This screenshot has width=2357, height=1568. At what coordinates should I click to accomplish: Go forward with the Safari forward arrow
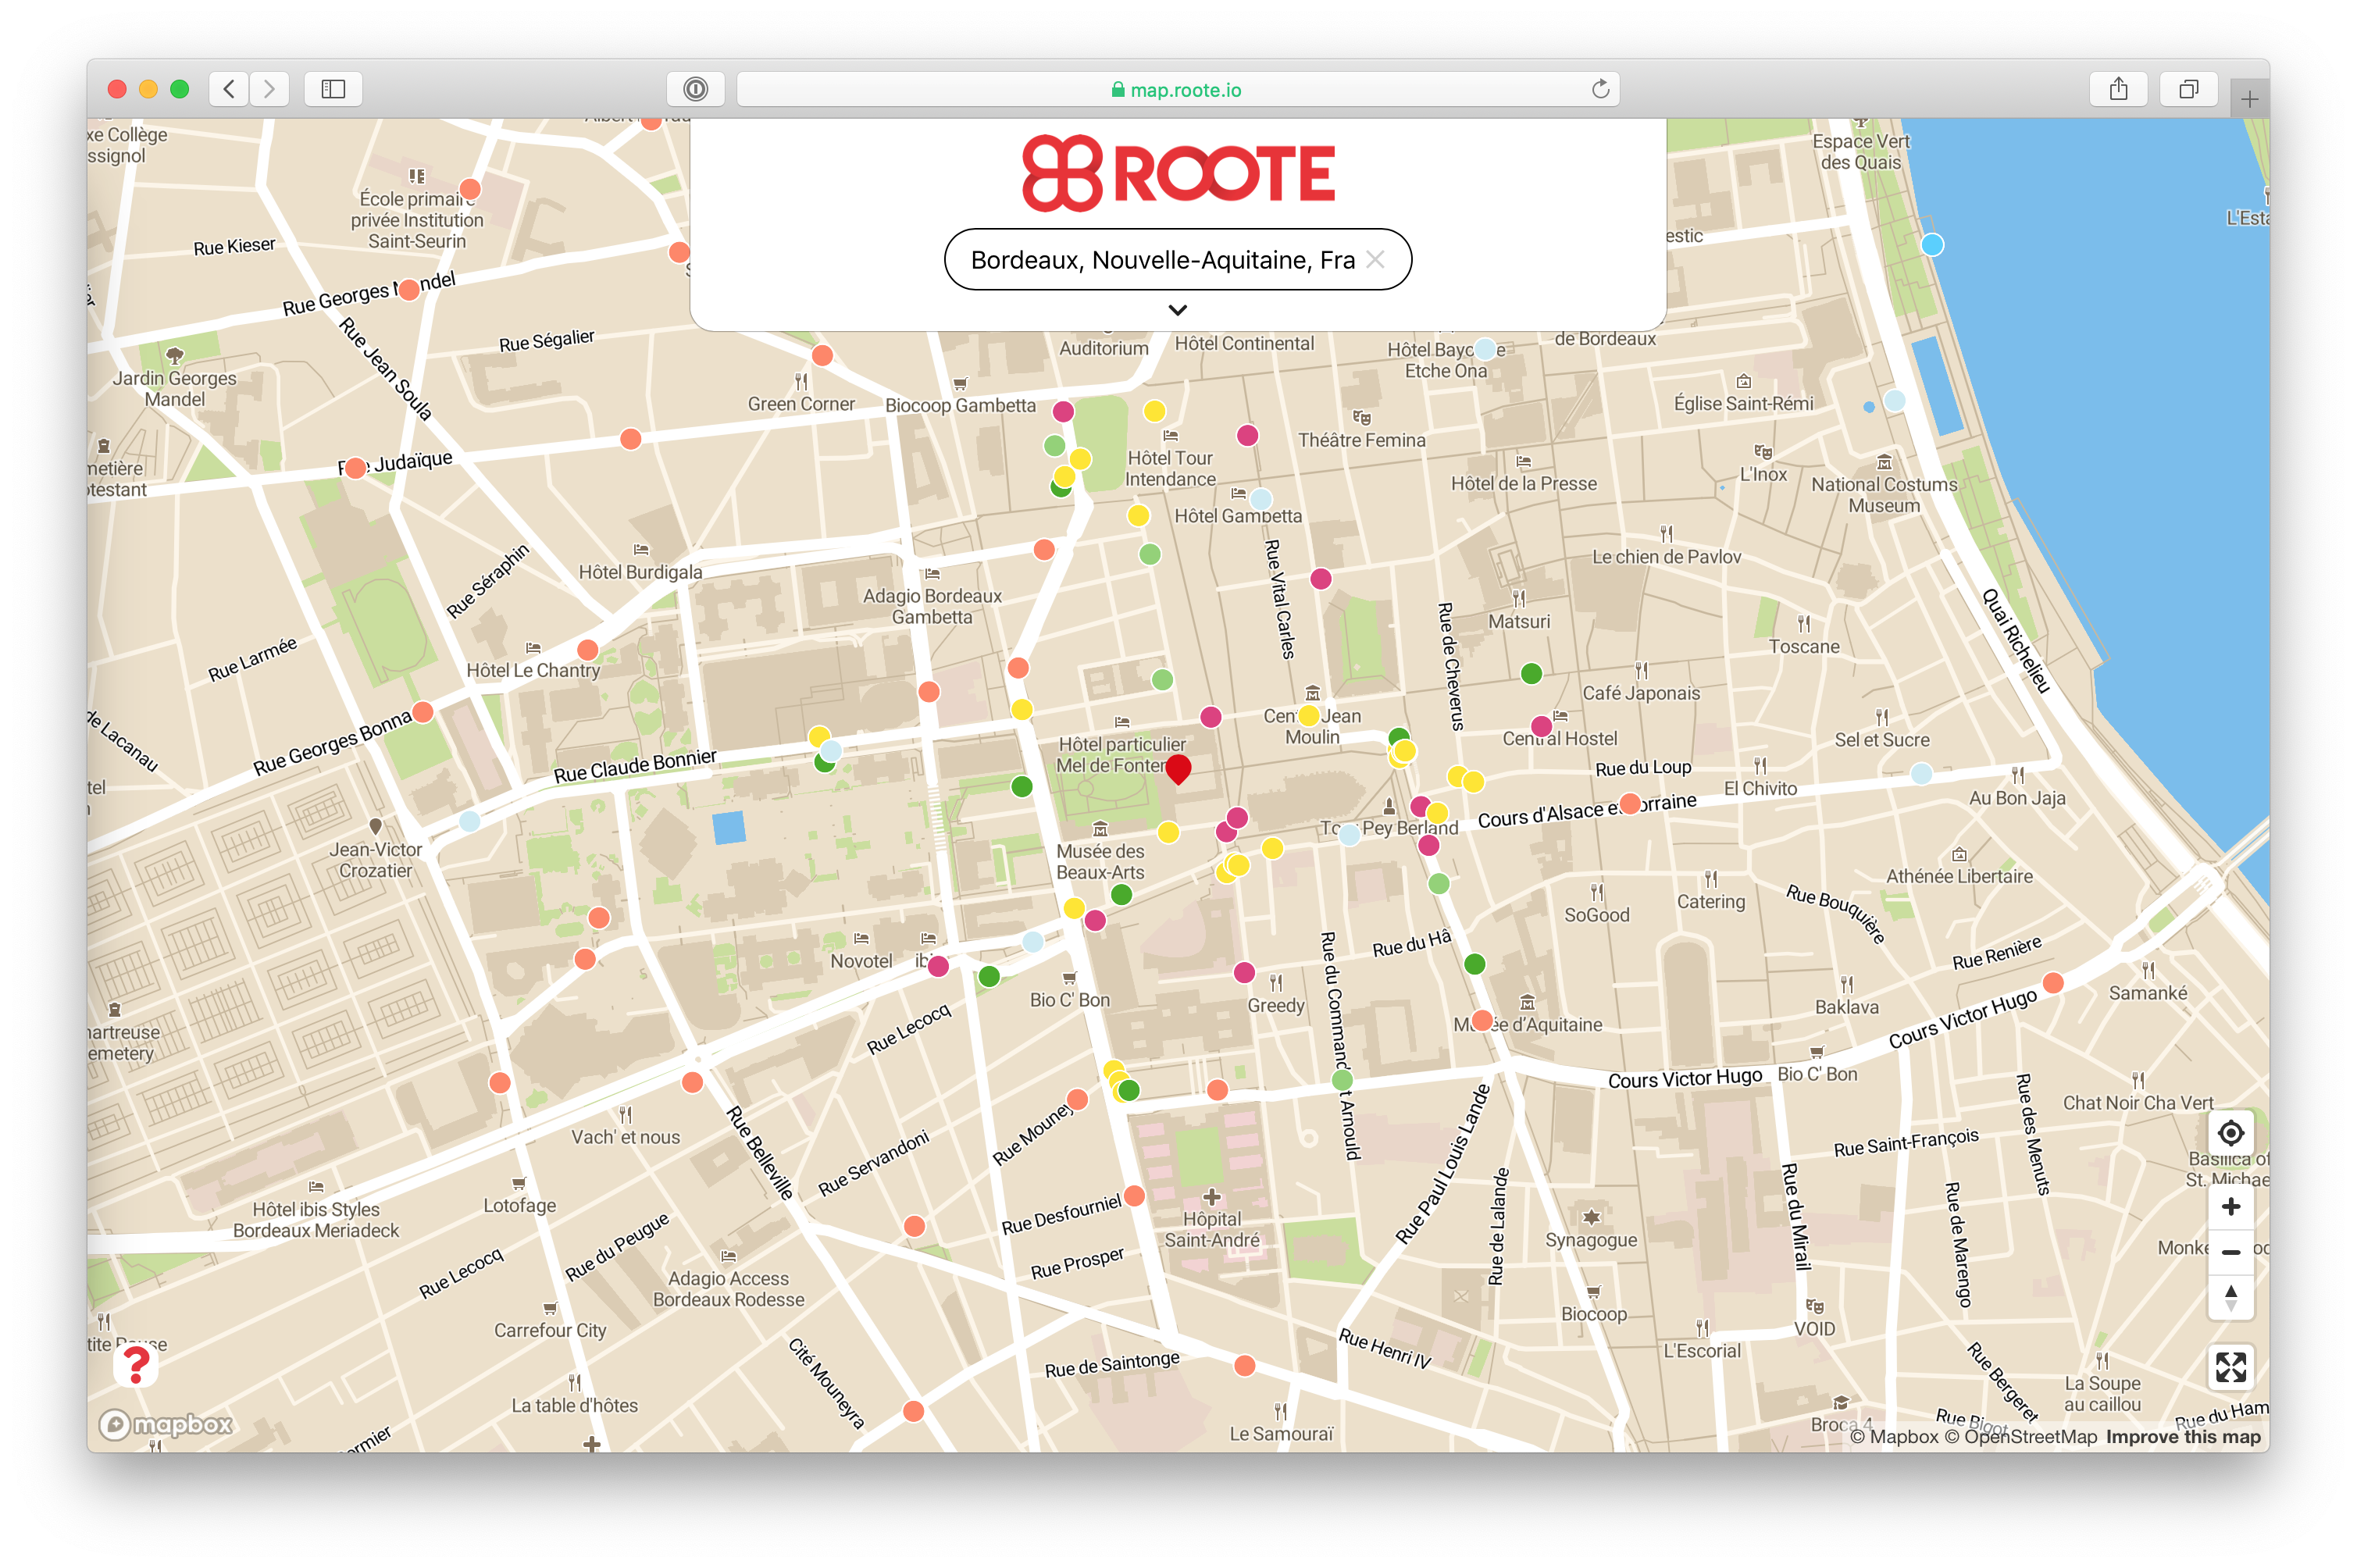[269, 89]
